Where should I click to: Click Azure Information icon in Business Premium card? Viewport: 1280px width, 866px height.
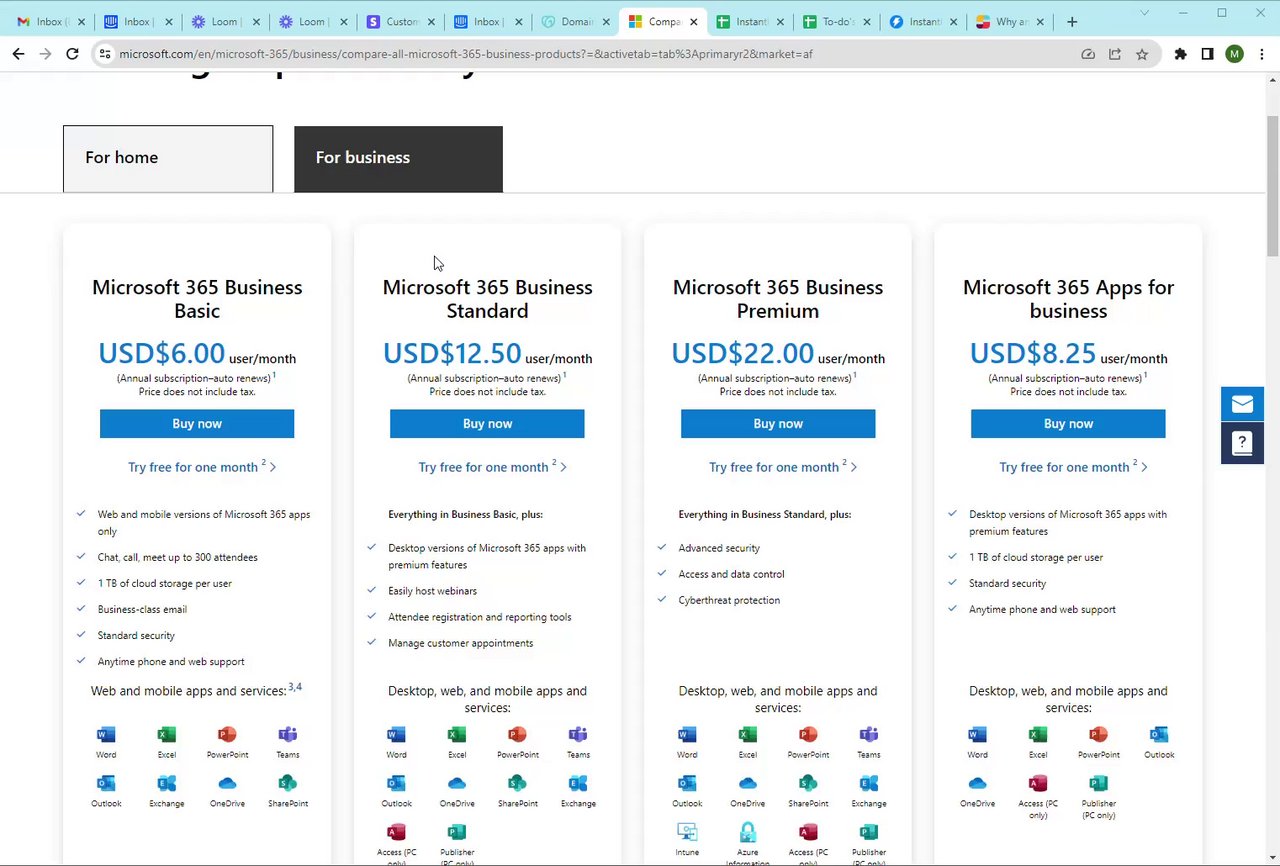(748, 832)
